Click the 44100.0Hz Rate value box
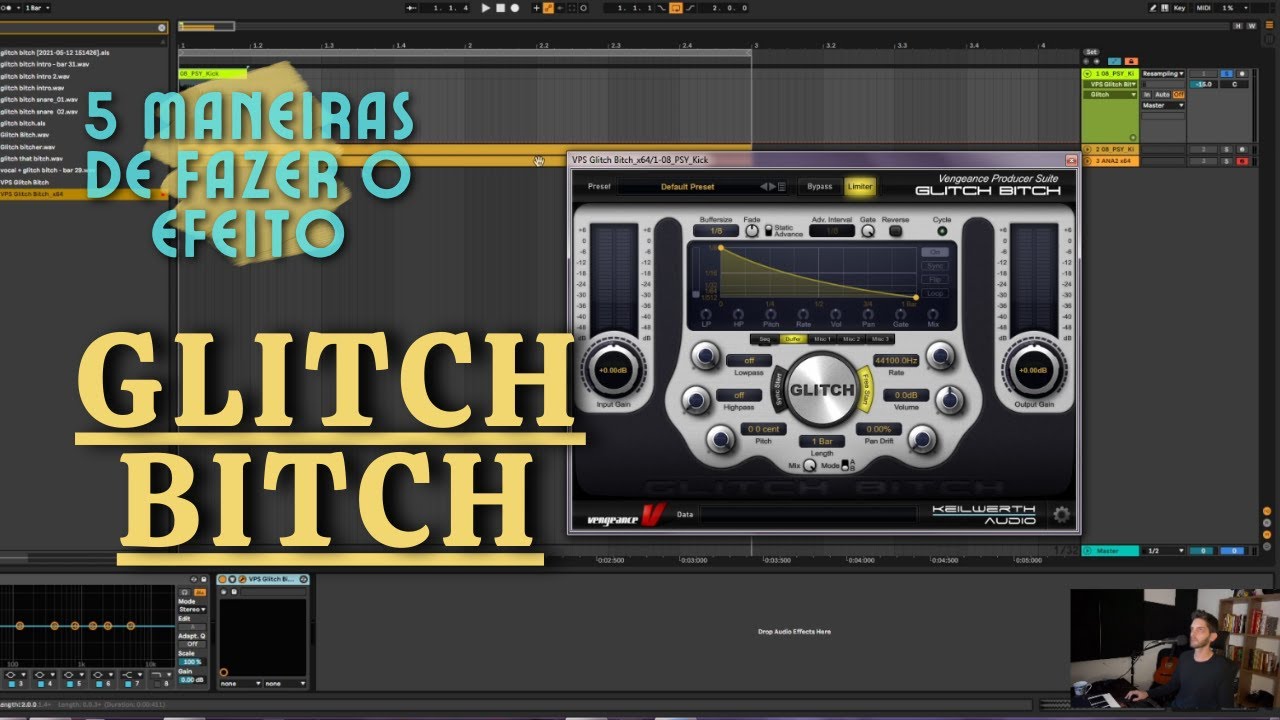Screen dimensions: 1280x720 click(896, 360)
